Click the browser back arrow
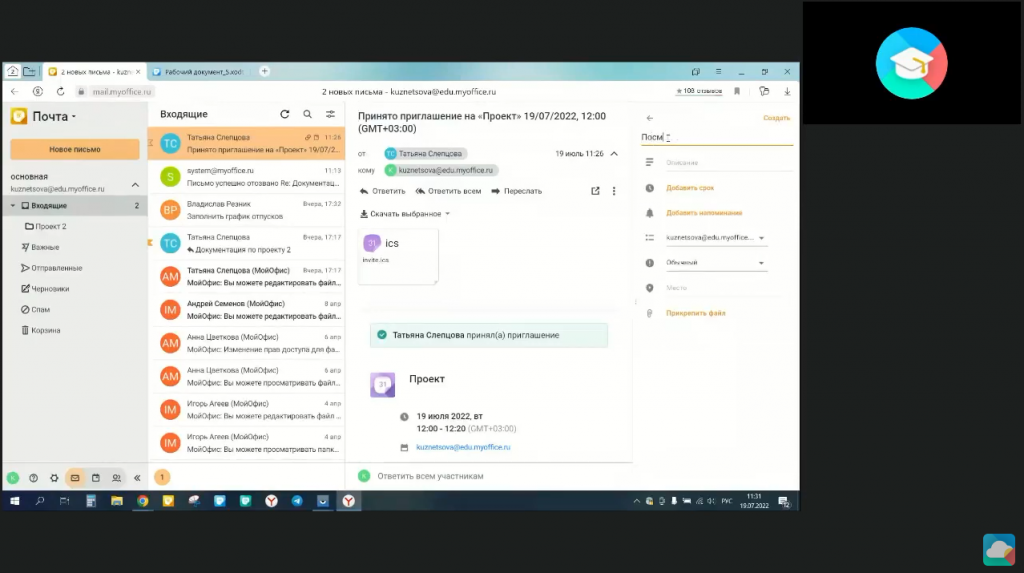Screen dimensions: 1024x573 (14, 91)
